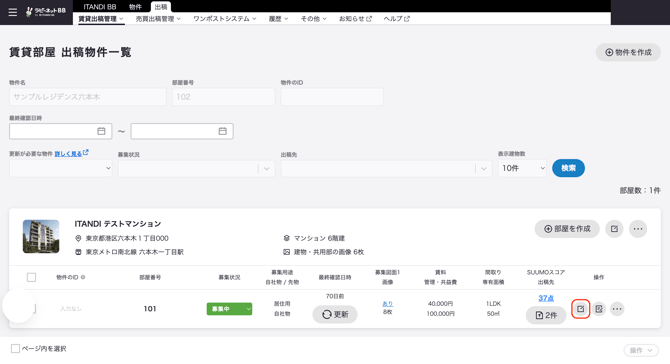
Task: Open the 37点 SUUMO score link
Action: tap(546, 298)
